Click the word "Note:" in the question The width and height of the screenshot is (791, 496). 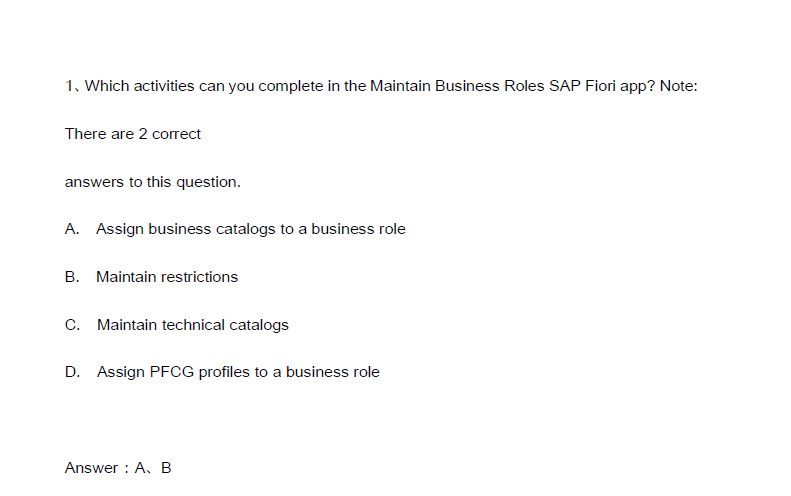point(678,86)
